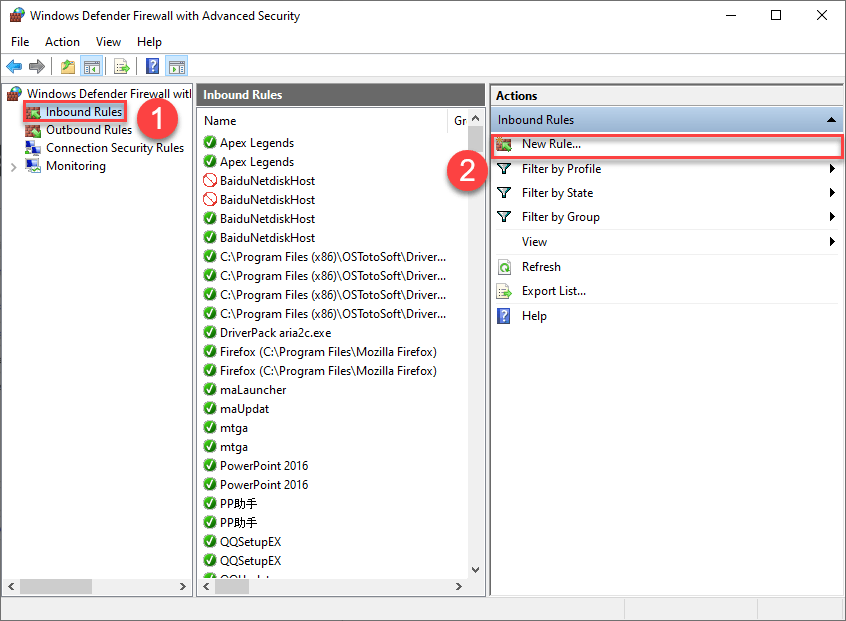Toggle the Show/Hide Console Tree toolbar icon
Screen dimensions: 846x621
coord(92,67)
